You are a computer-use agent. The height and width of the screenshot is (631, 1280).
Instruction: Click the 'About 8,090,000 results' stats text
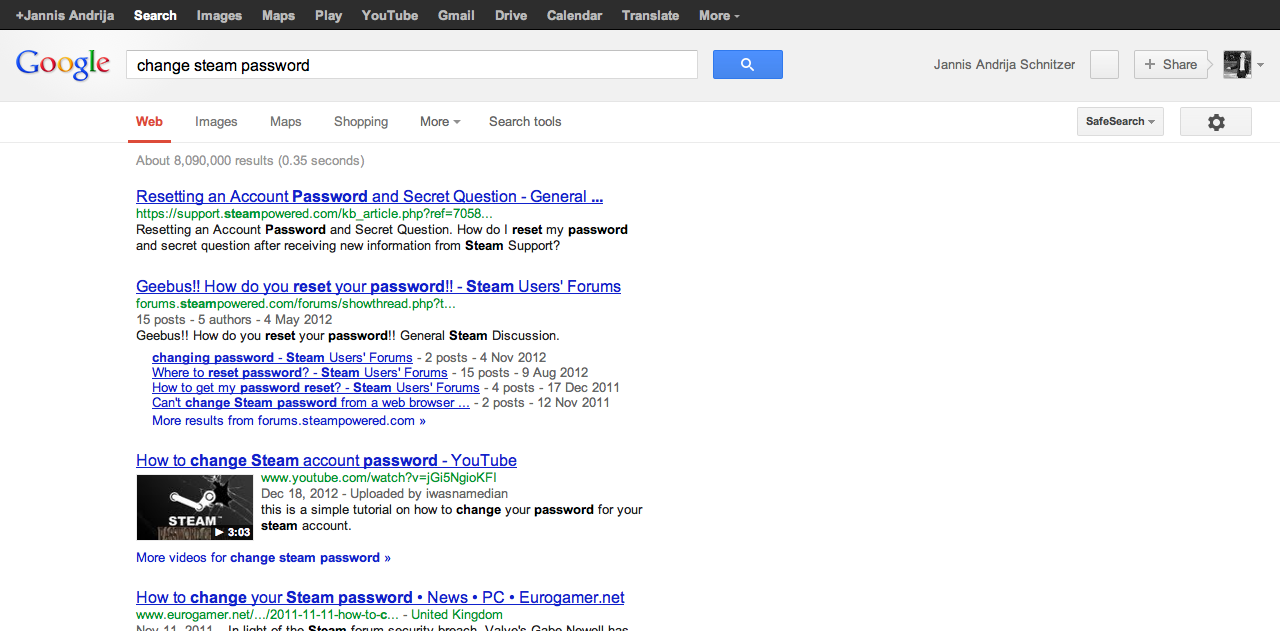pyautogui.click(x=250, y=161)
